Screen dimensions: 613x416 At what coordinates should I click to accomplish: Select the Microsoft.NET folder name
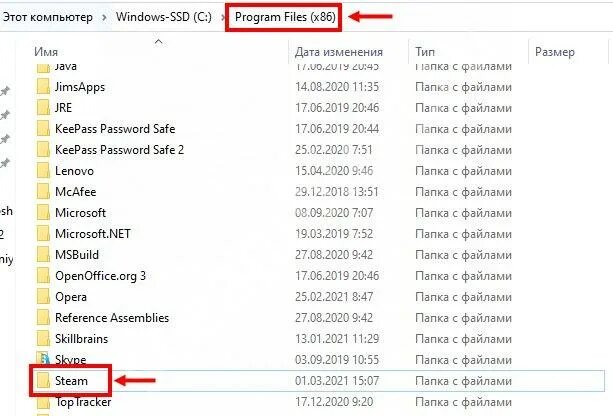pyautogui.click(x=93, y=233)
